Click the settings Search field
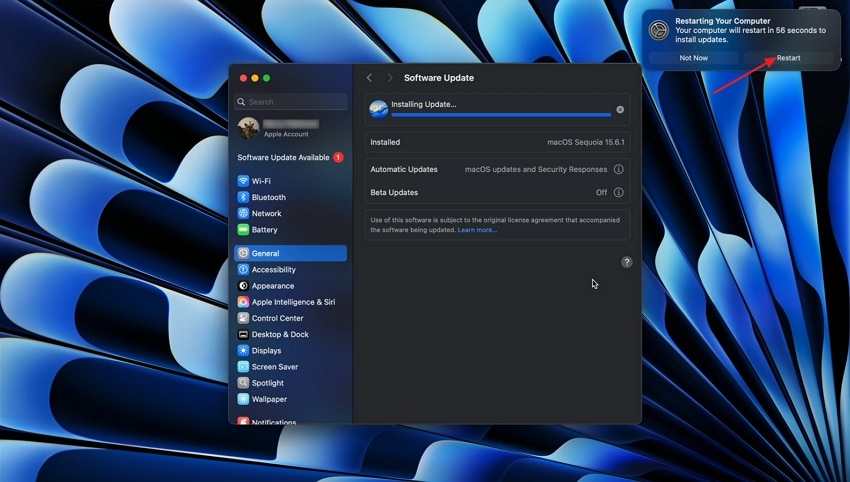The height and width of the screenshot is (482, 850). click(291, 102)
